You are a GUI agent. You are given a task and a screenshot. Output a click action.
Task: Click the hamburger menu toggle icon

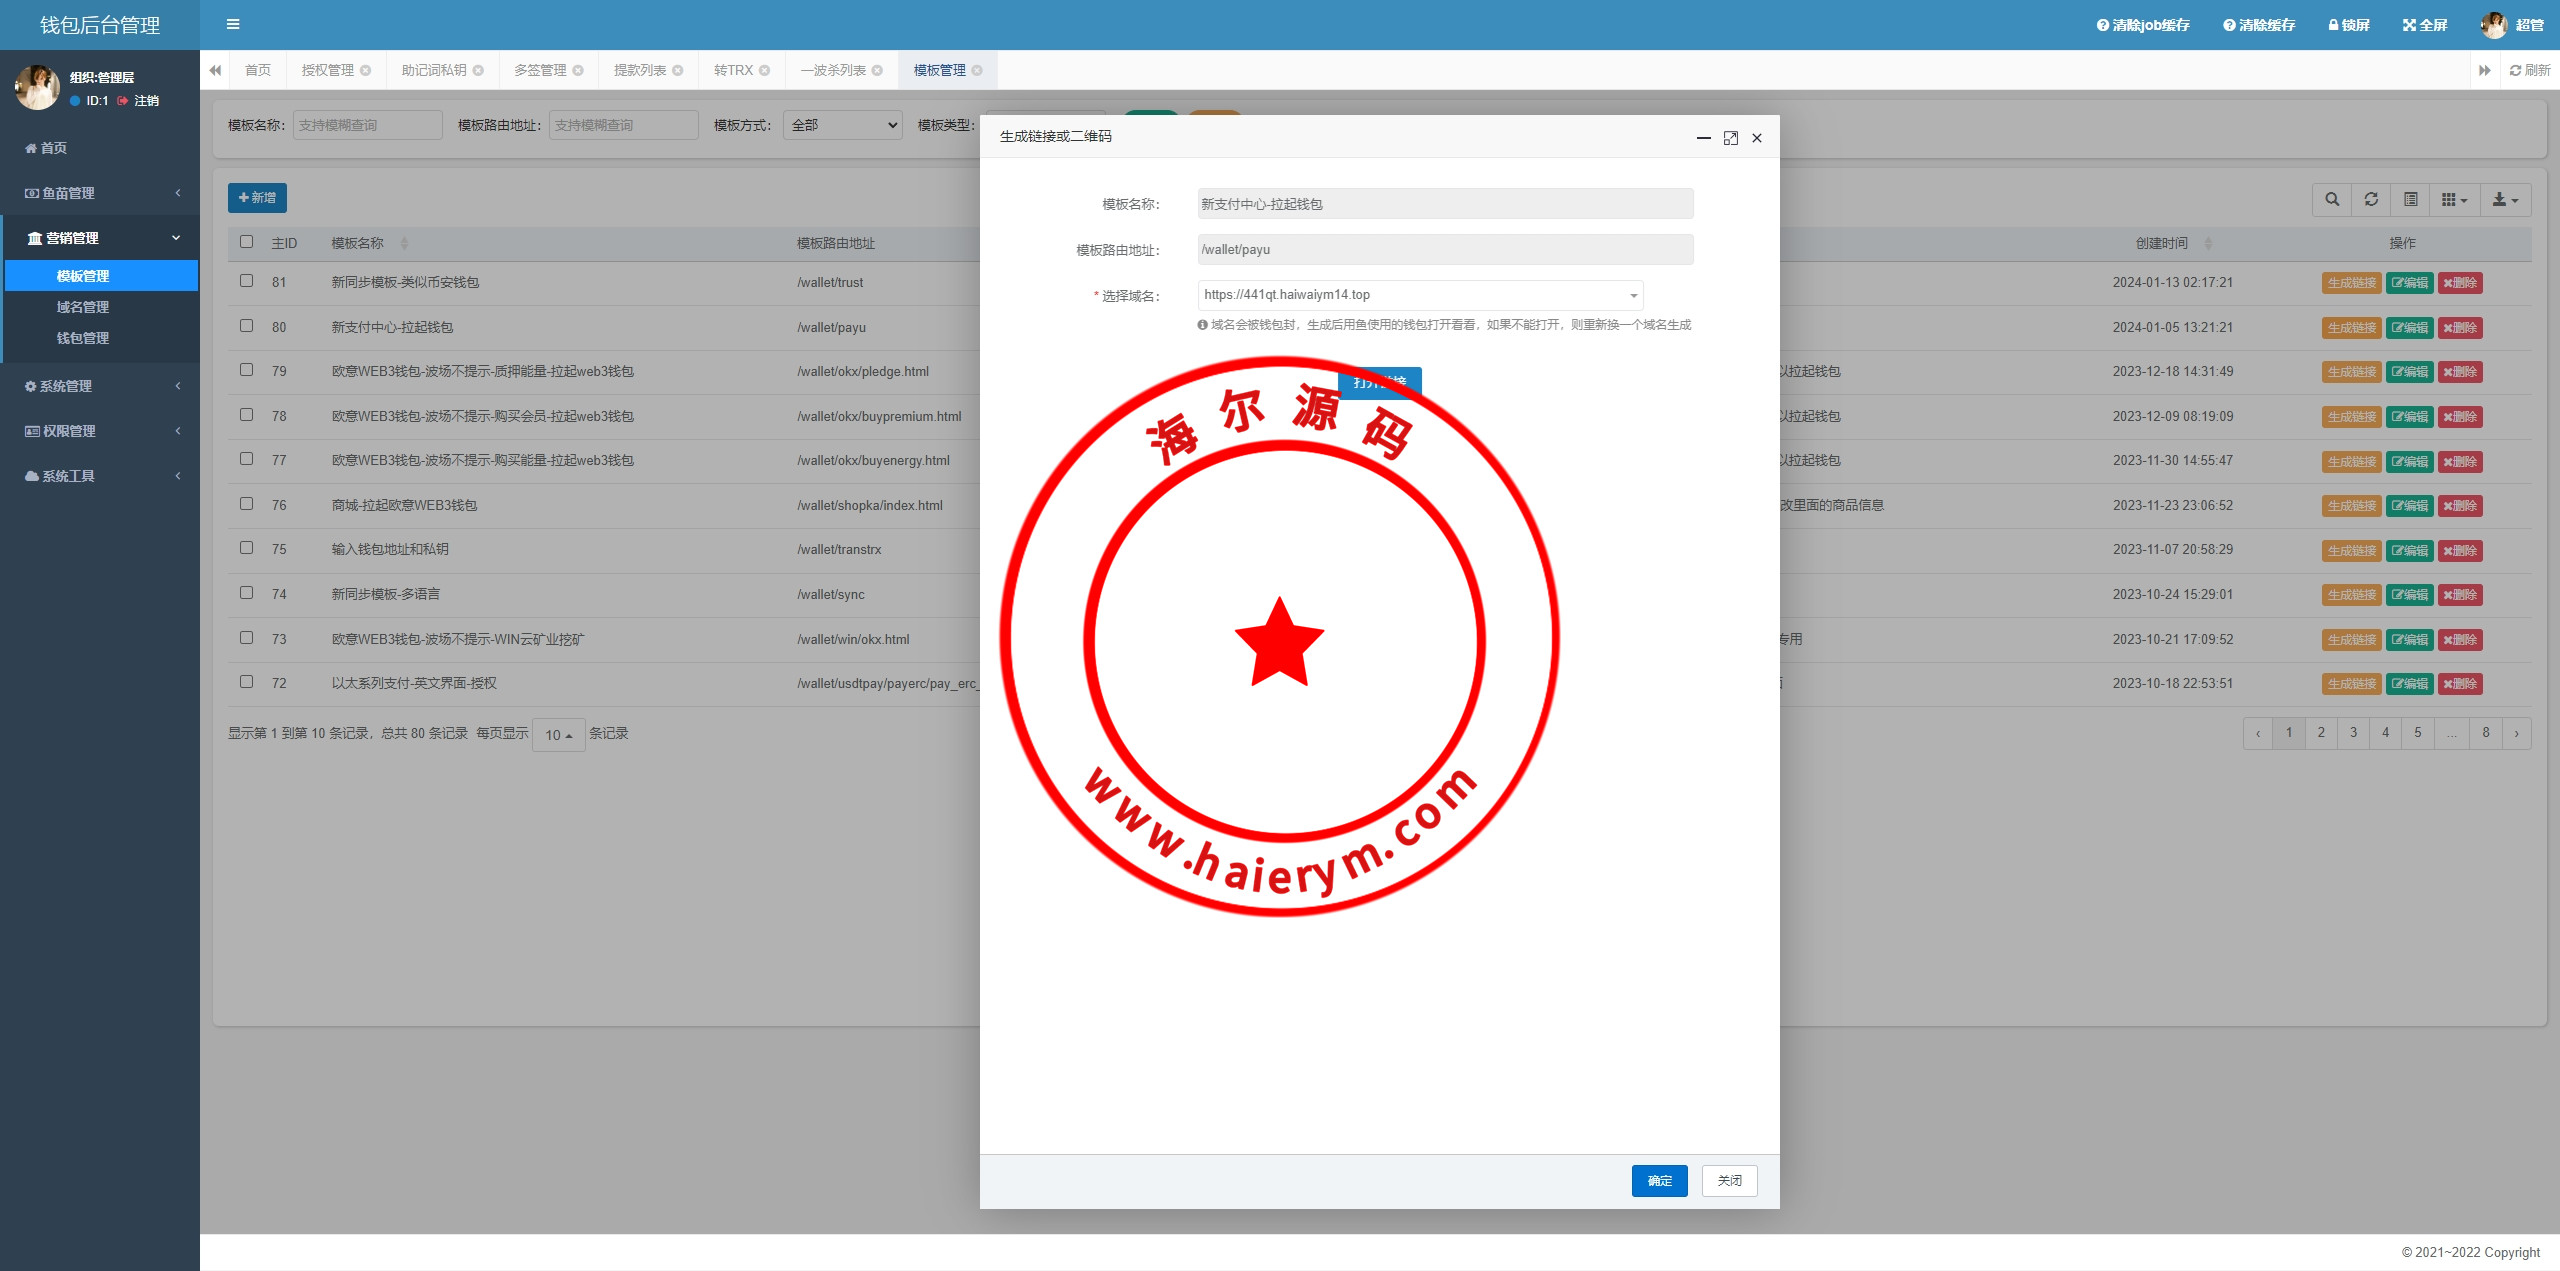(x=233, y=25)
